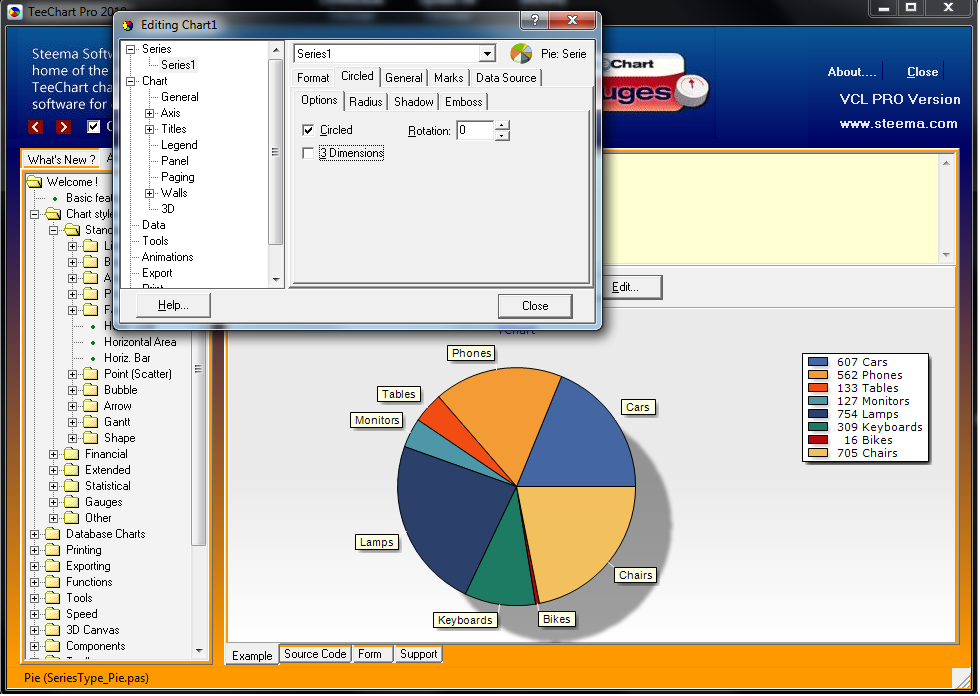Click the Close link in header
The height and width of the screenshot is (696, 980).
[922, 72]
